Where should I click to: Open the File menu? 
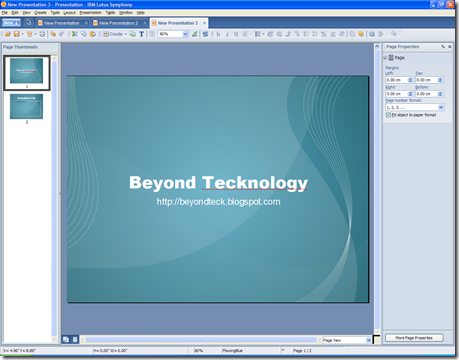pyautogui.click(x=5, y=13)
